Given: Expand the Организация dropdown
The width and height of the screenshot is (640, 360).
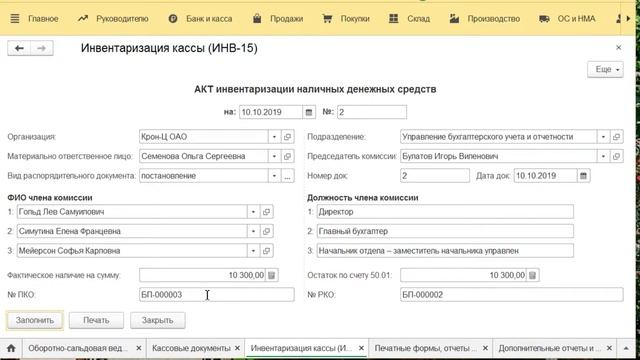Looking at the screenshot, I should pos(274,137).
